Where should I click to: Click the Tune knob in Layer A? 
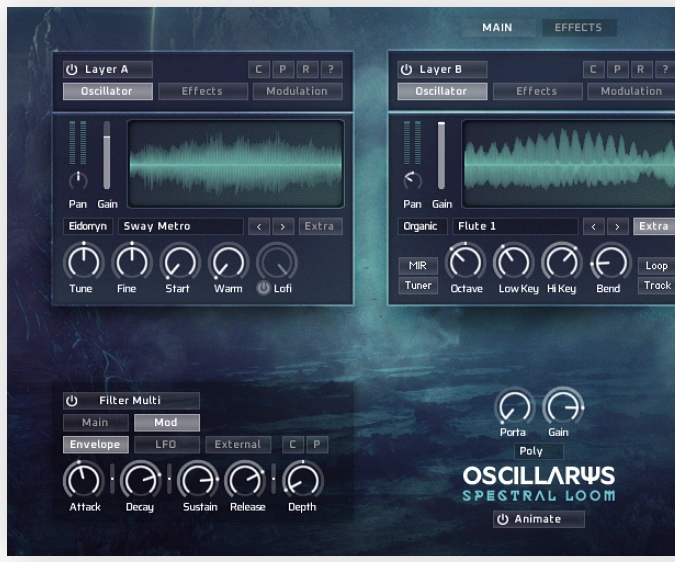(82, 263)
